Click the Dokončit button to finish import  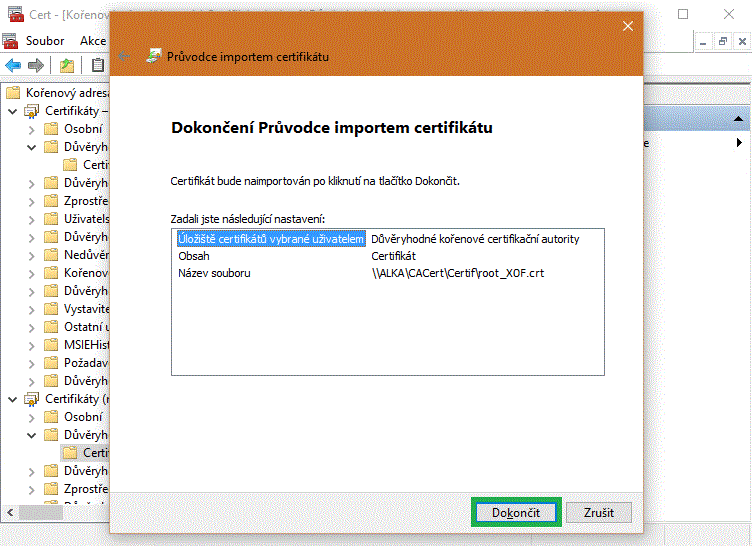pos(515,512)
